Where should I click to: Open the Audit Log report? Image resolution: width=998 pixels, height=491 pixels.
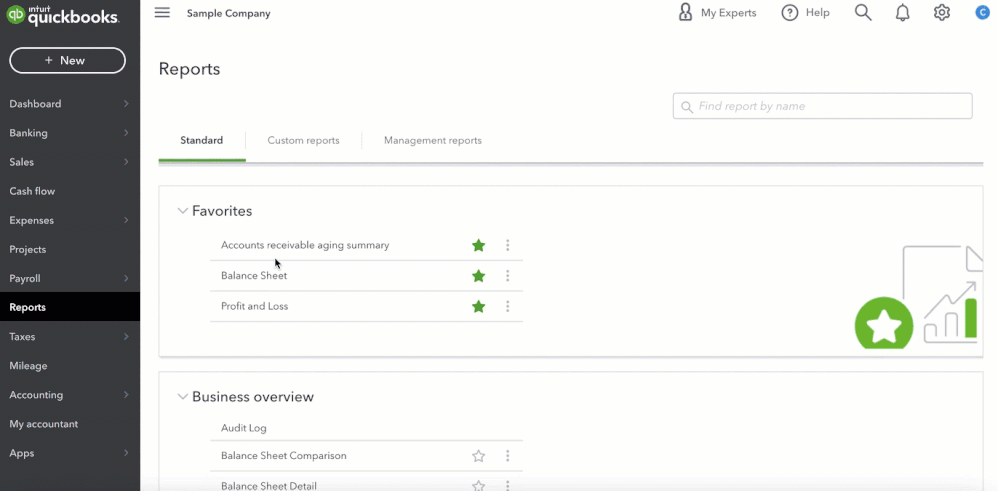click(x=244, y=428)
